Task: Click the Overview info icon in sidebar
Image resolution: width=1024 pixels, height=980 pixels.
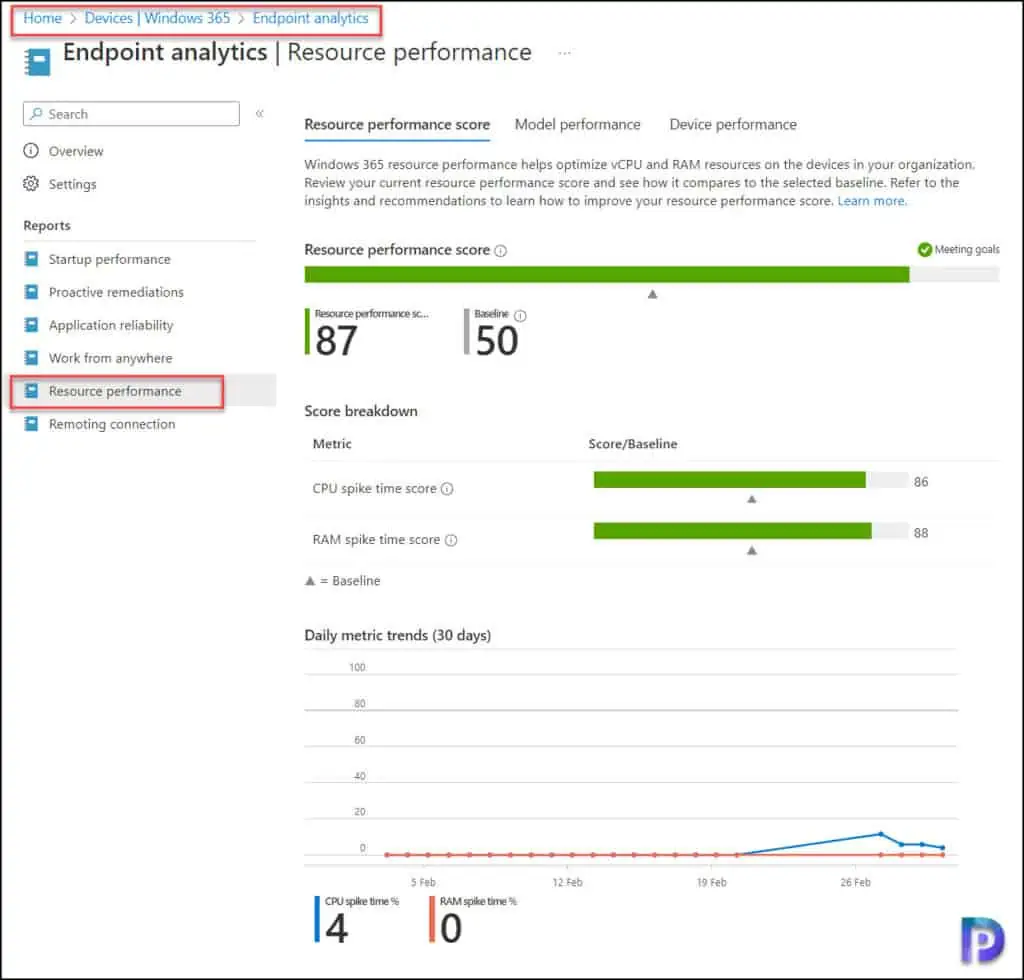Action: tap(31, 151)
